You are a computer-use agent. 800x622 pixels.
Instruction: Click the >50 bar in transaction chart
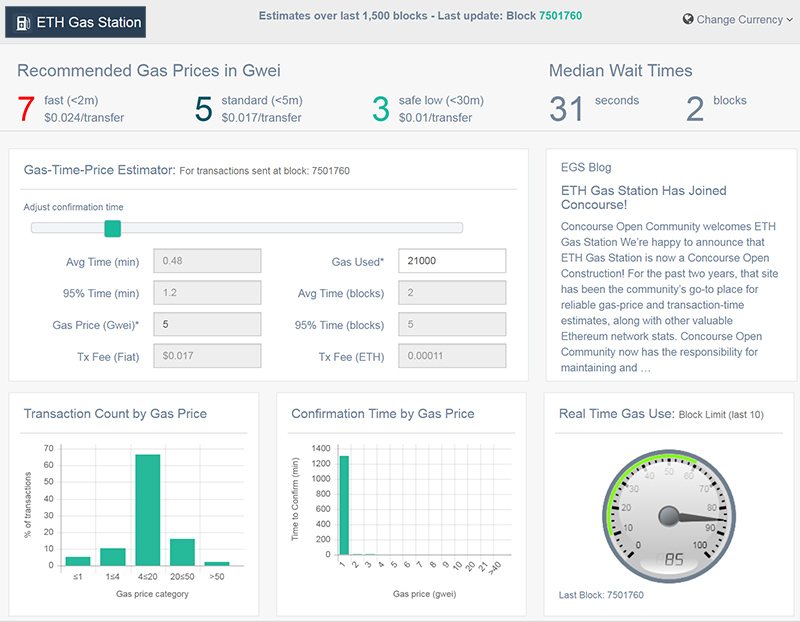(217, 564)
